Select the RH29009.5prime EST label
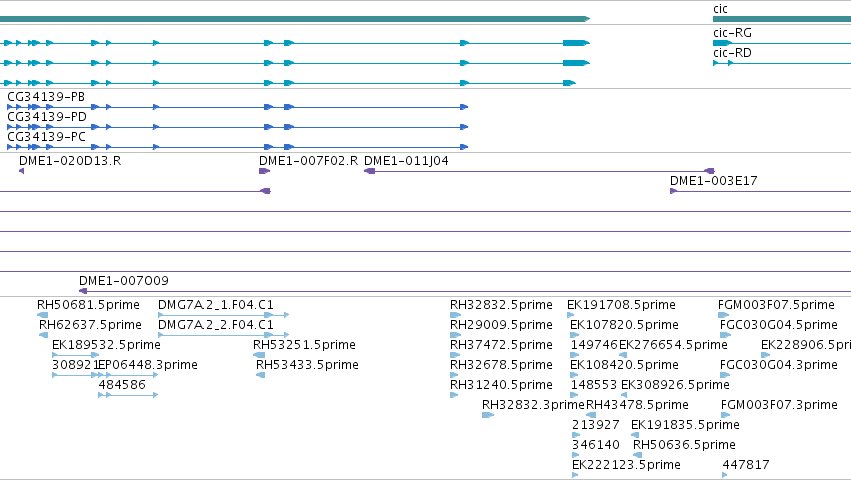 point(501,325)
